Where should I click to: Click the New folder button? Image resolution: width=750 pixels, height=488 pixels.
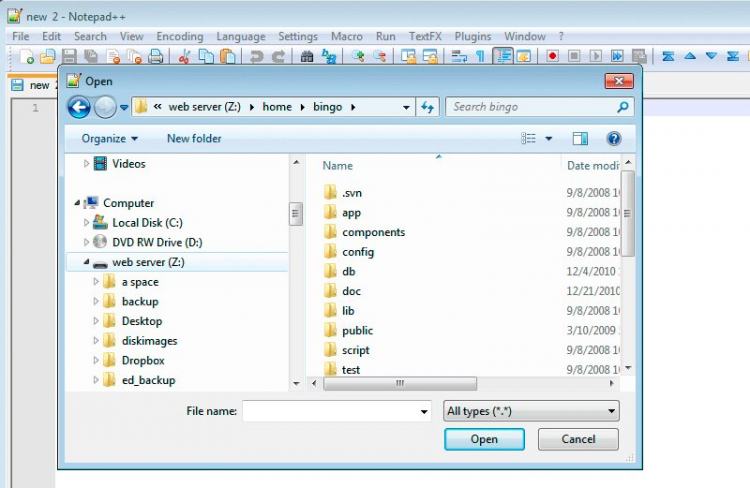(194, 139)
